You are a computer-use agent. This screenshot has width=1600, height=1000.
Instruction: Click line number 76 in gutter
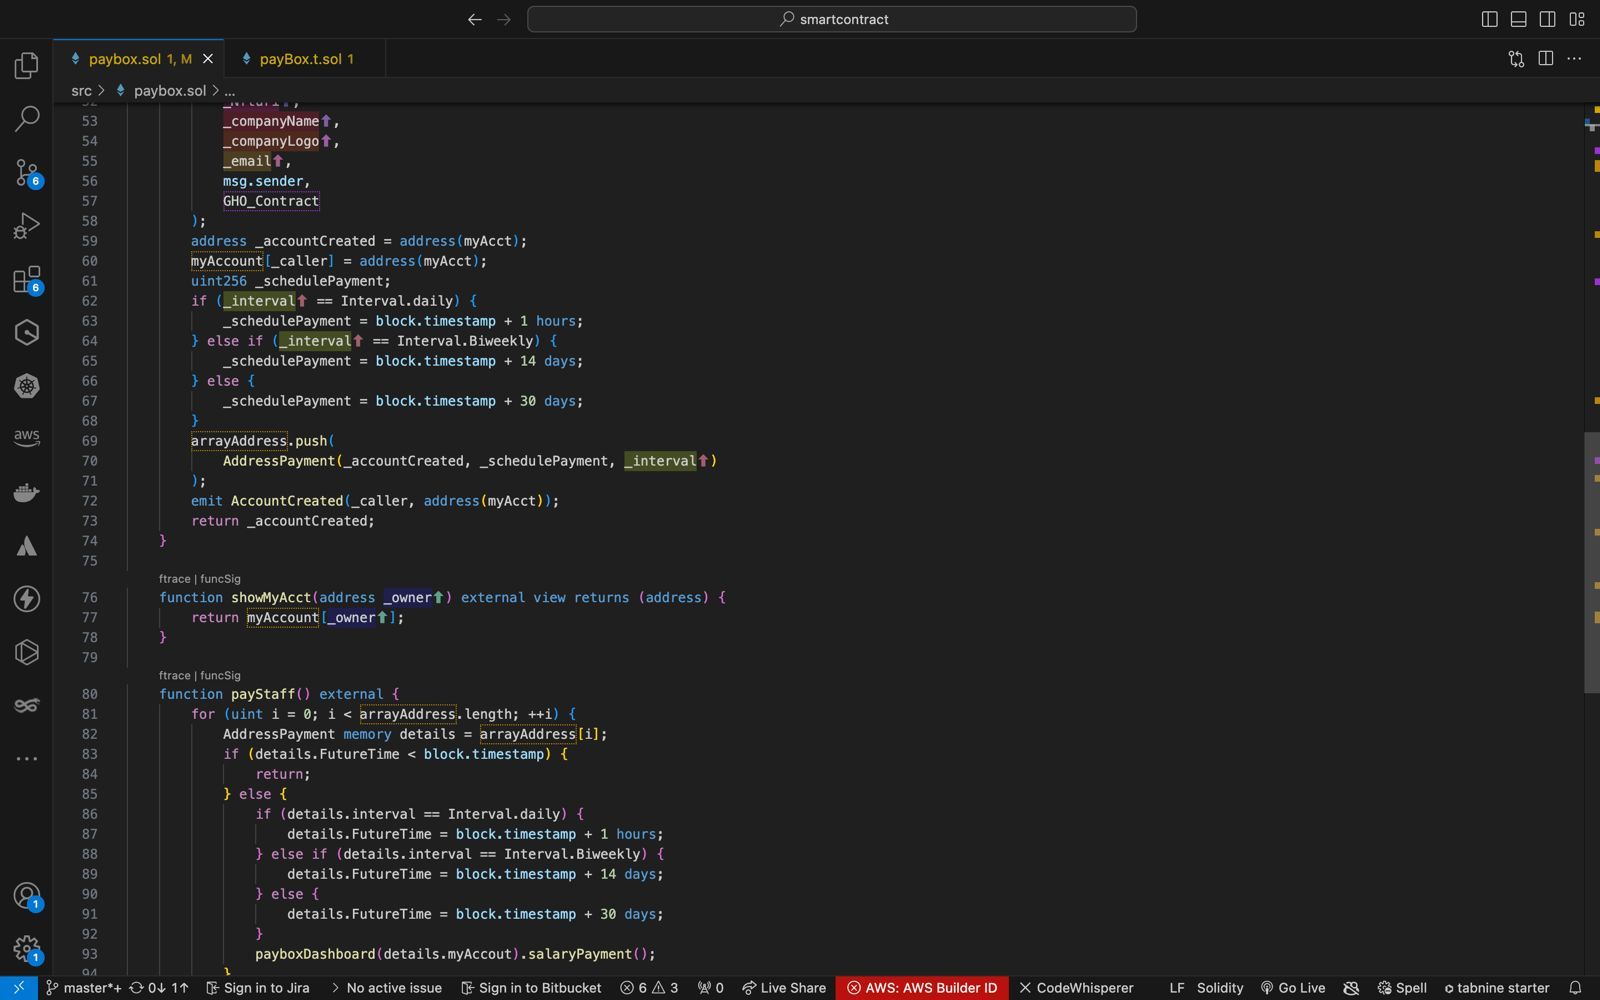click(90, 598)
